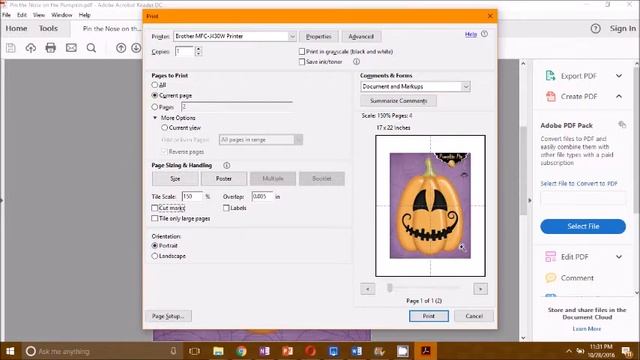
Task: Collapse the Create PDF section chevron
Action: [619, 96]
